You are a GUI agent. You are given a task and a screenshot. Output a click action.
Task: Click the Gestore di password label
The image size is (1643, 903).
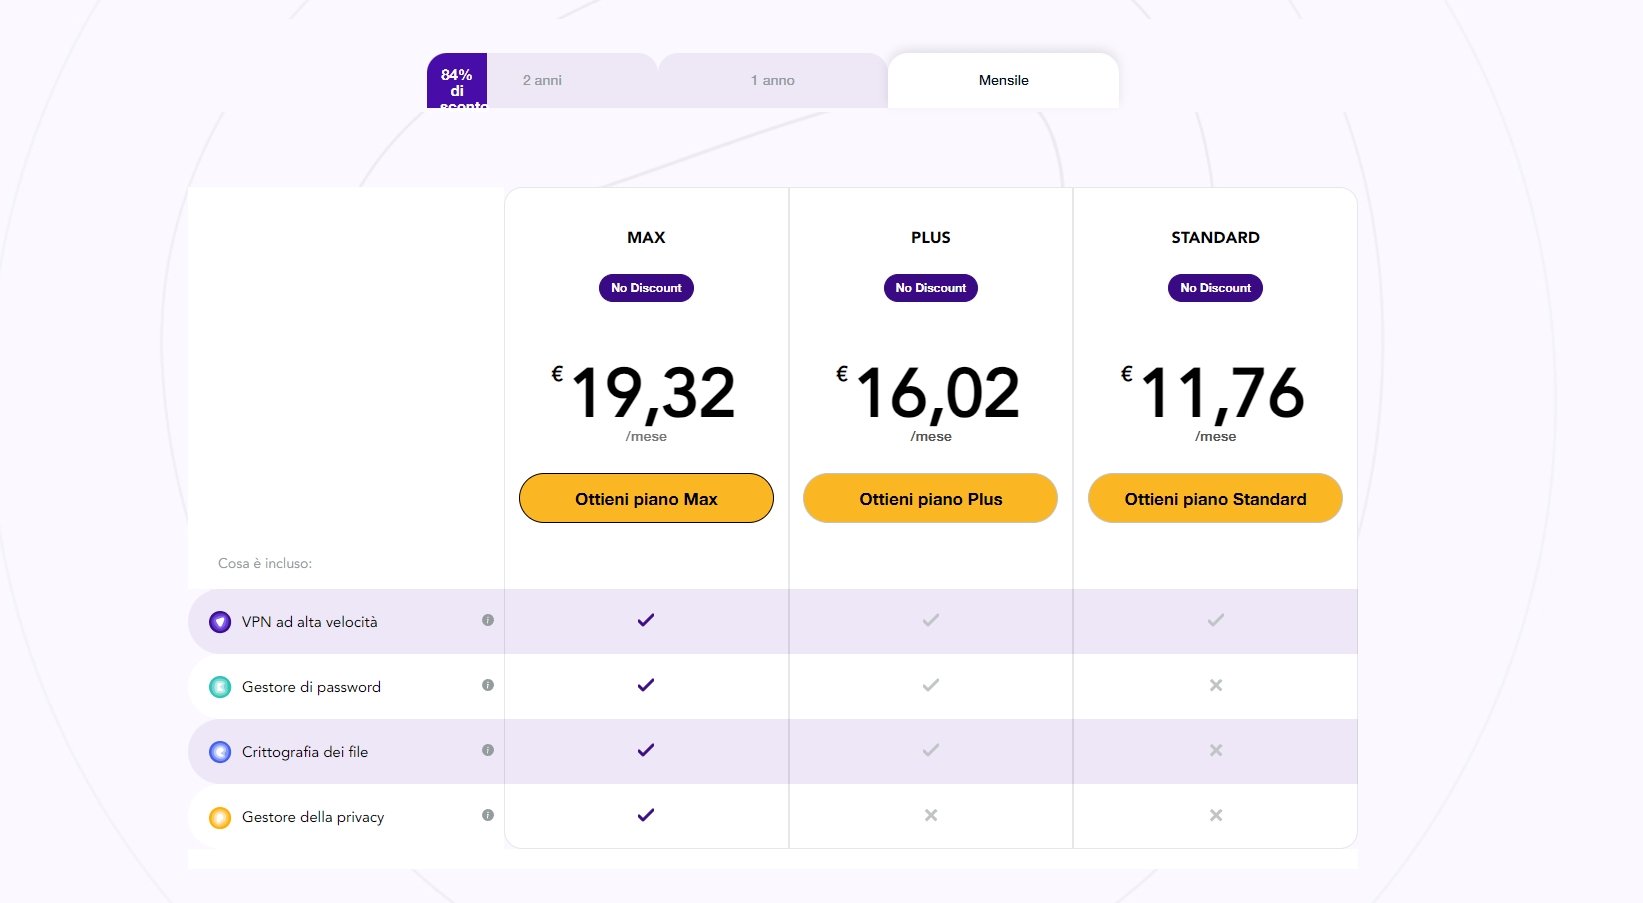click(x=311, y=687)
